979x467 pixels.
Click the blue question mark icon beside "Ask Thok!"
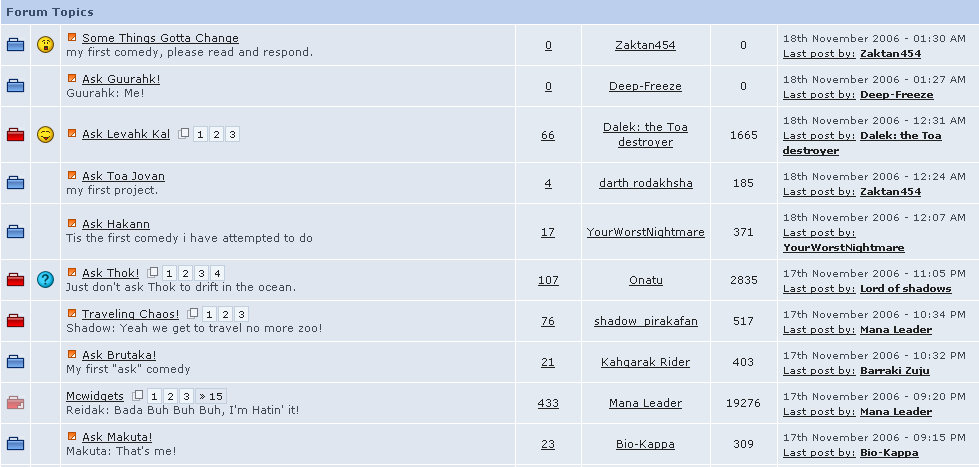(45, 280)
